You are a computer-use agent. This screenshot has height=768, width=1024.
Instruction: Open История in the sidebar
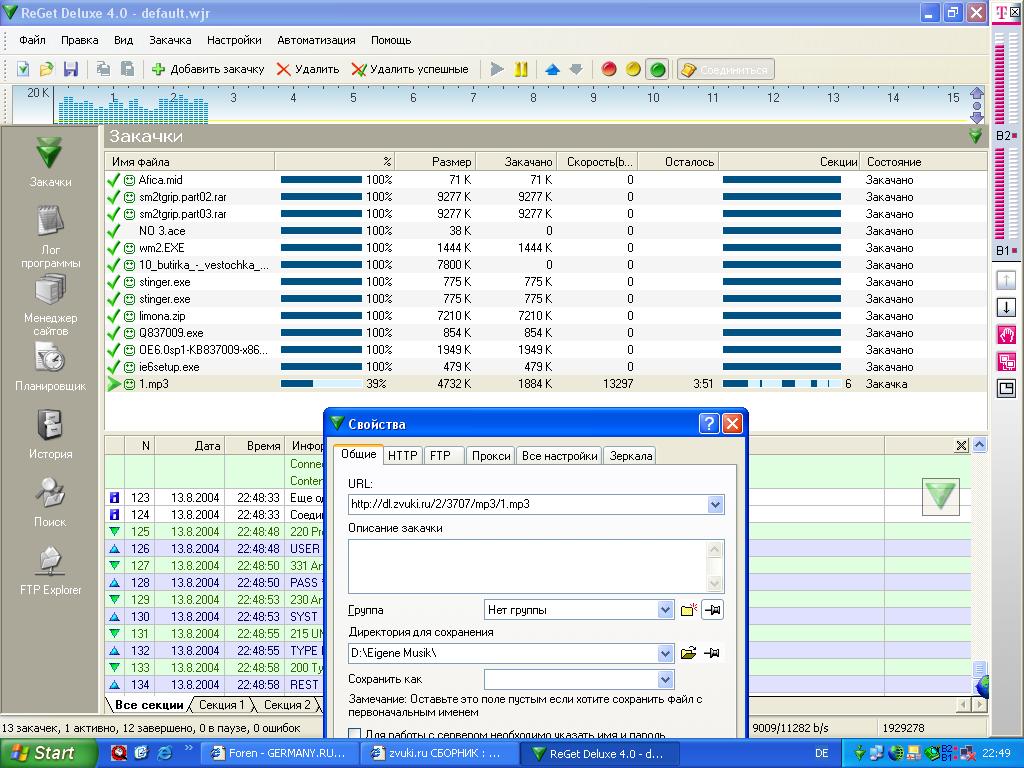pyautogui.click(x=50, y=434)
